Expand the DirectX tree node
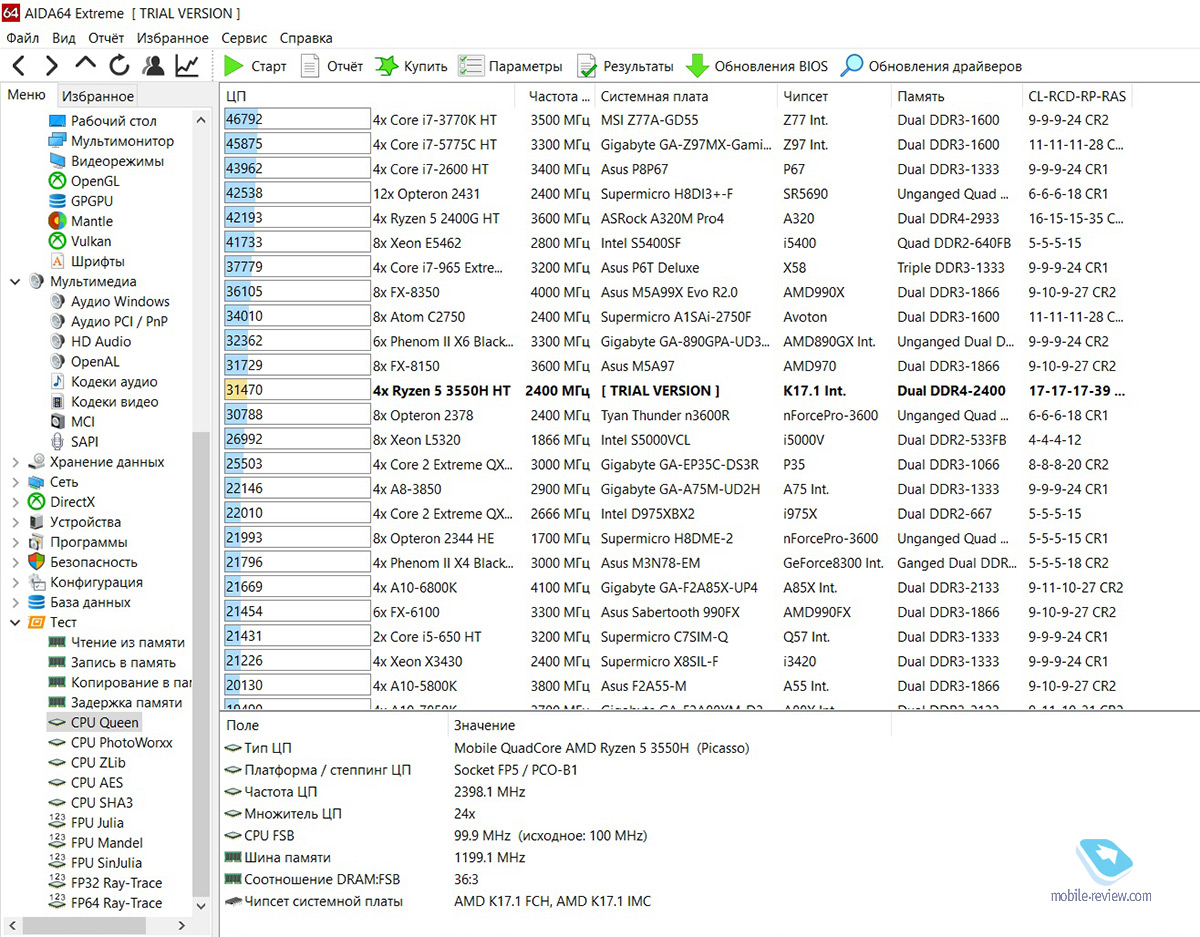This screenshot has height=937, width=1200. [15, 502]
